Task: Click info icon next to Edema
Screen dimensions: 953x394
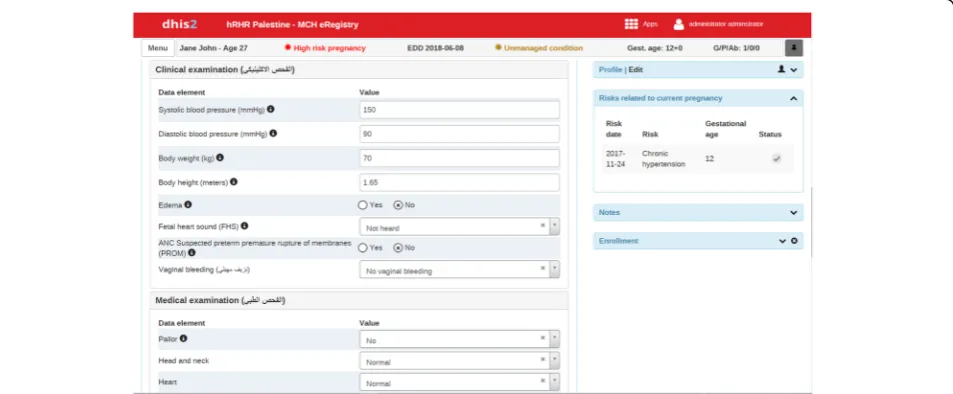Action: [188, 205]
